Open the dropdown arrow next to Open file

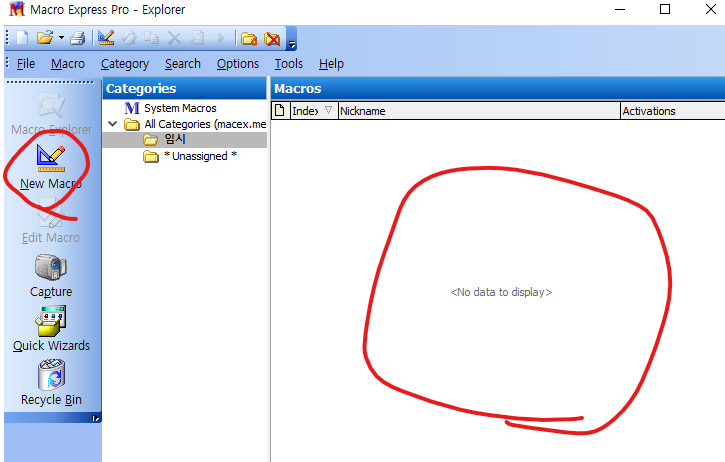tap(61, 38)
